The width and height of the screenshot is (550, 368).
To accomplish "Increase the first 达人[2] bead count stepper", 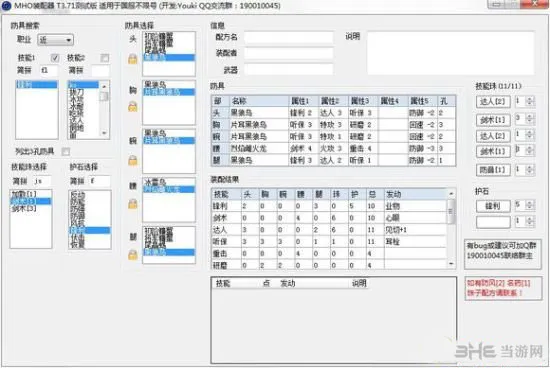I will tap(530, 99).
